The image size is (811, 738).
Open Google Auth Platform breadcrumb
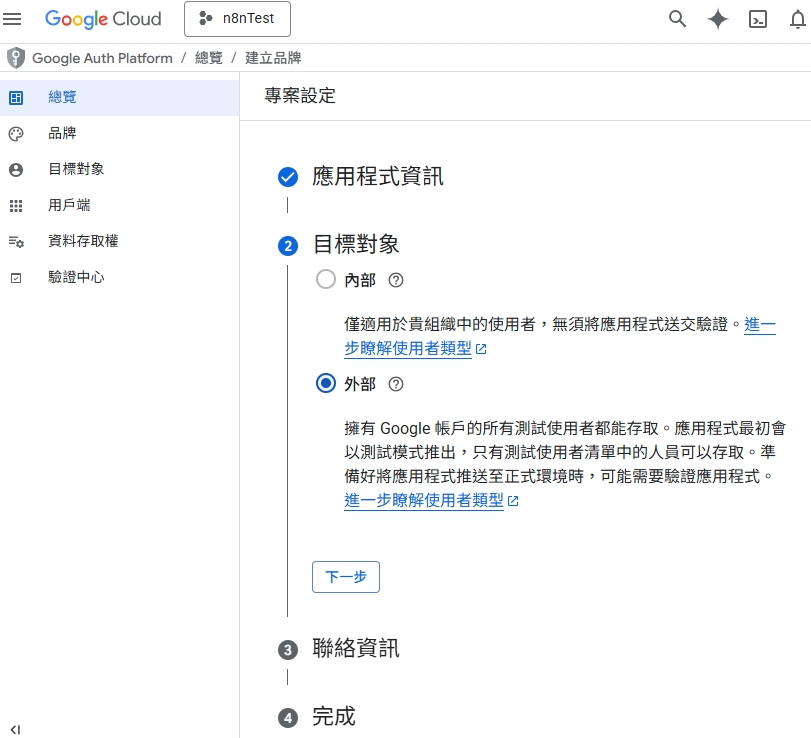(102, 58)
